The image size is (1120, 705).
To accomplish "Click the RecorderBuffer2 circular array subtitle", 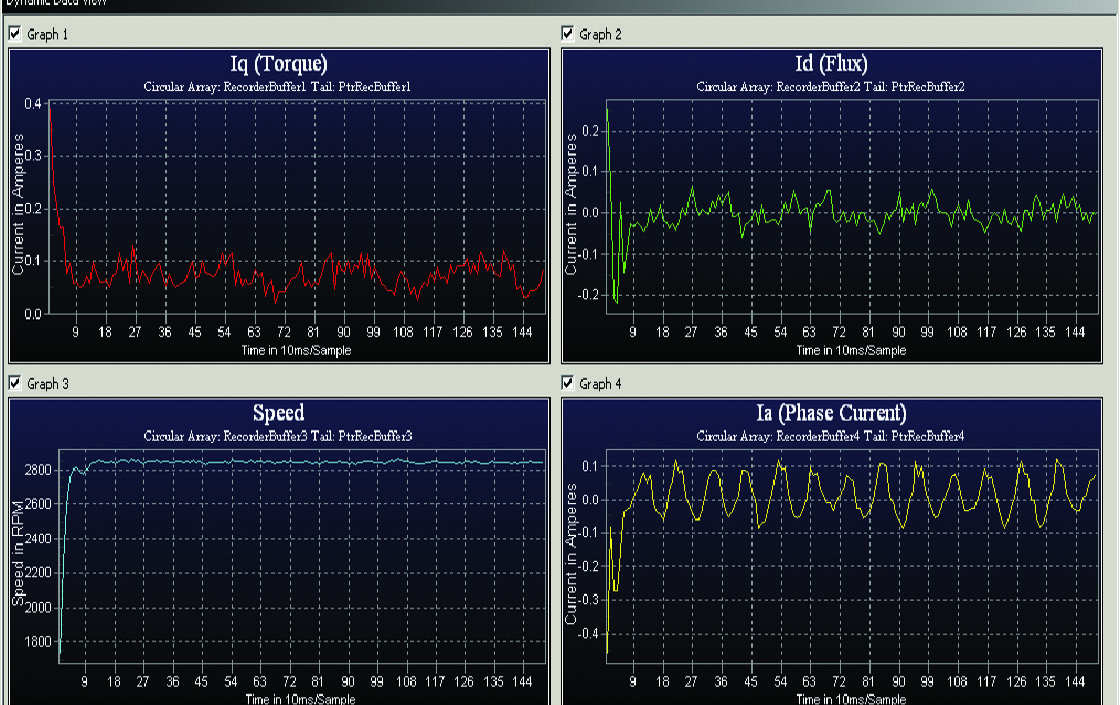I will [x=831, y=88].
